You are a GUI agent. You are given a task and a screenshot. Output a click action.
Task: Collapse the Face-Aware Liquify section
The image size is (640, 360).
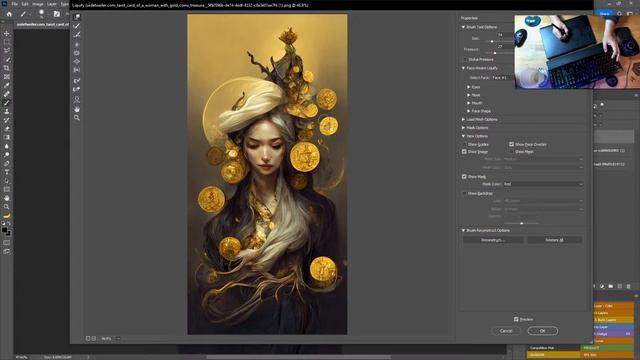click(463, 68)
